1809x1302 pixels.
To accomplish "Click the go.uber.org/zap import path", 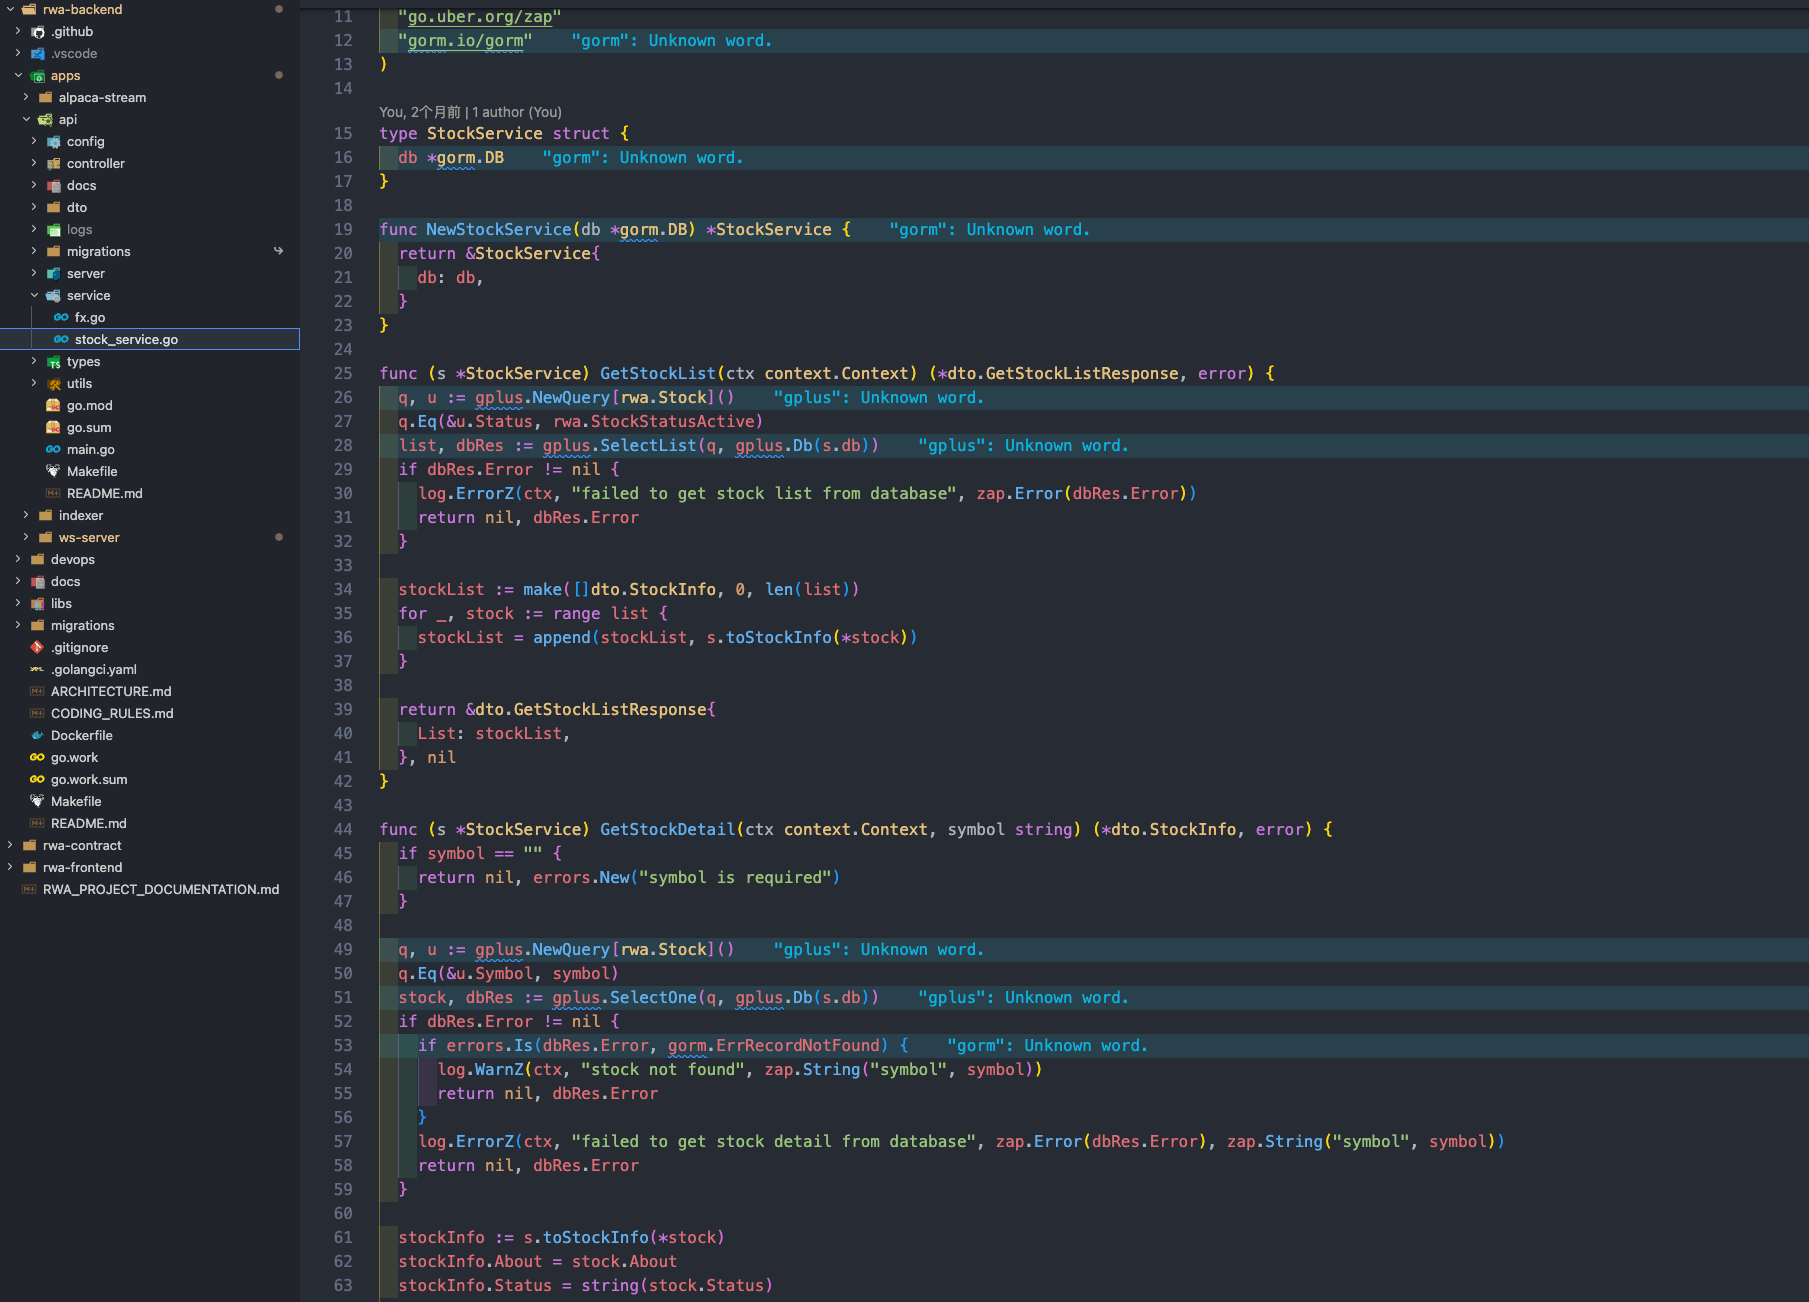I will 480,17.
